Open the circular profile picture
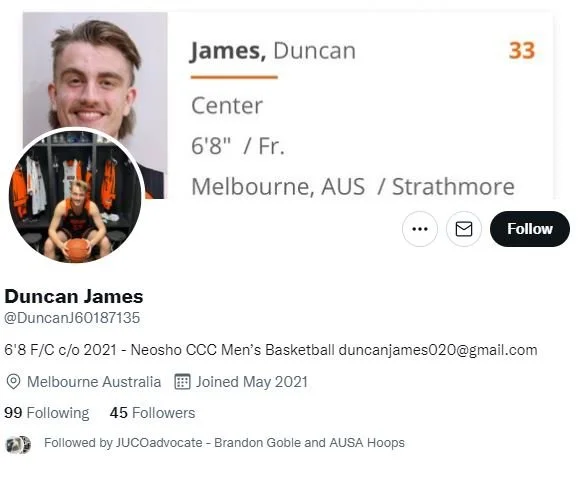Viewport: 579px width, 478px height. [76, 196]
